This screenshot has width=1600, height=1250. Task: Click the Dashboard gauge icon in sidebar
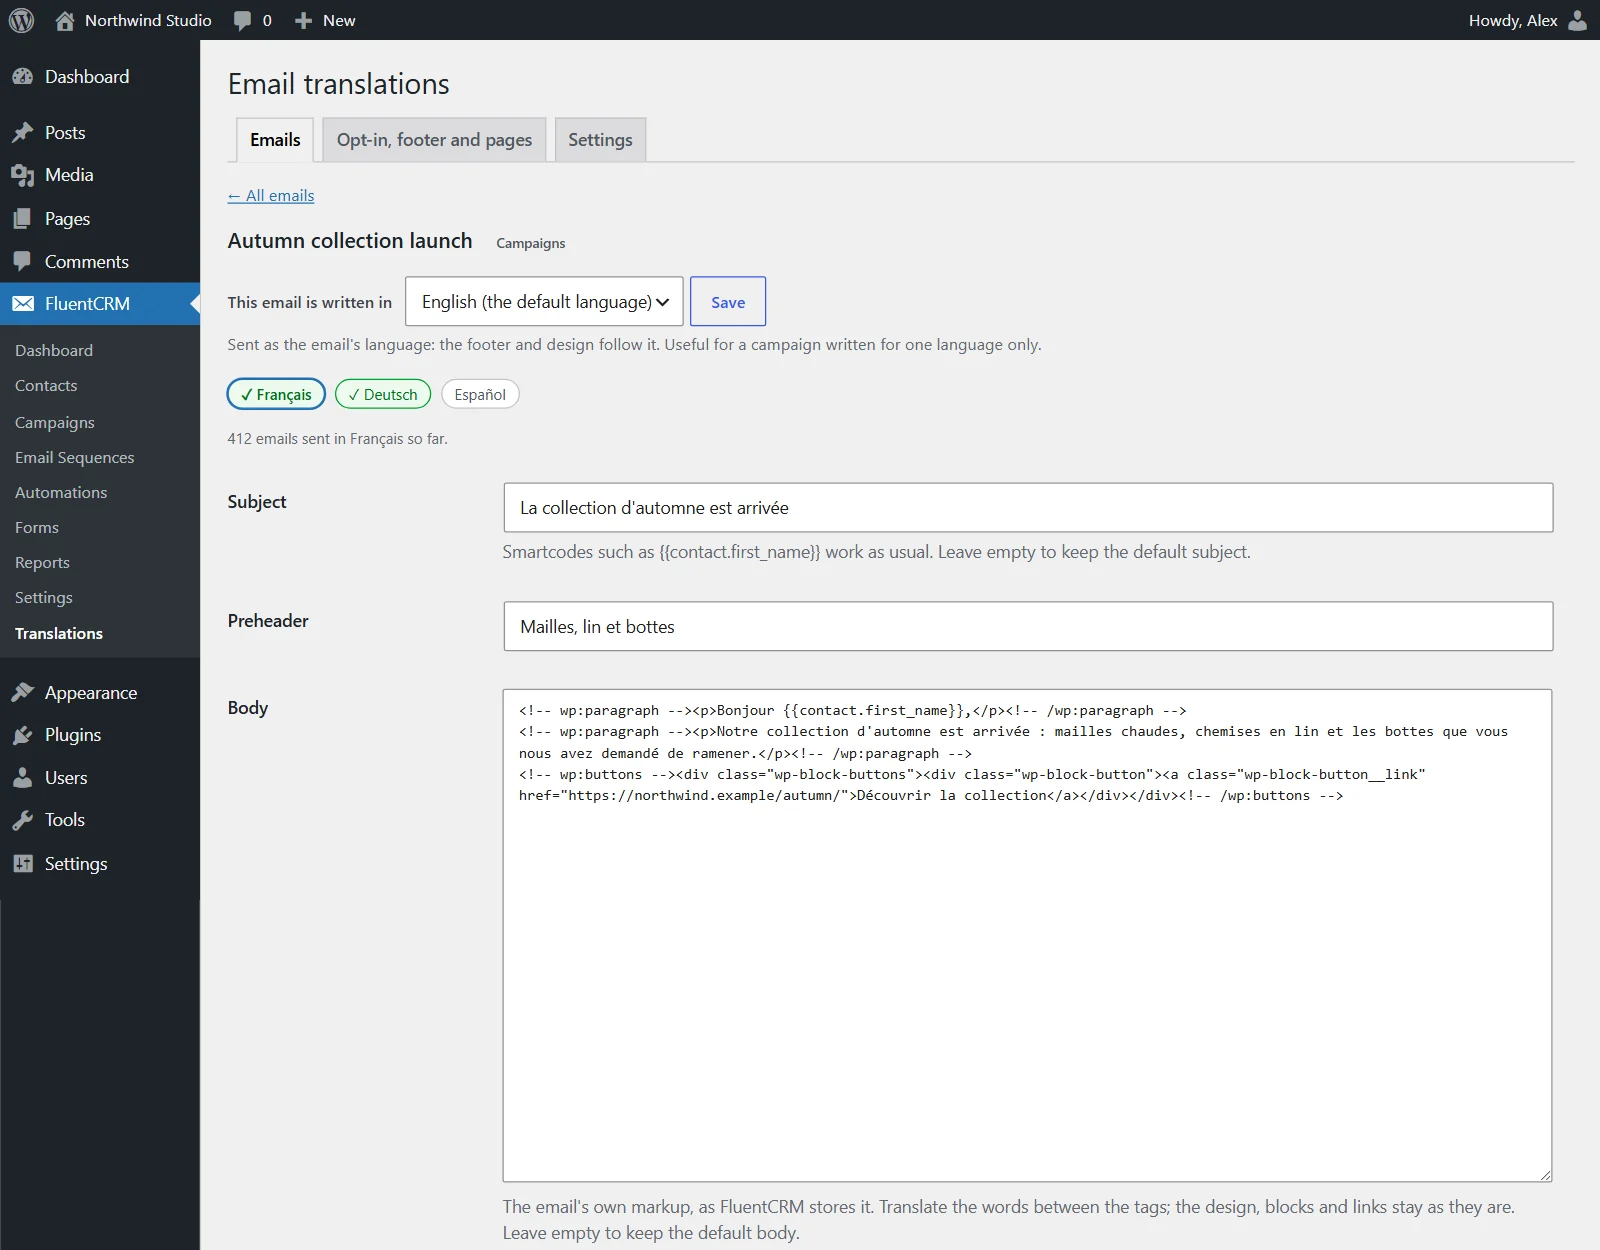(23, 77)
